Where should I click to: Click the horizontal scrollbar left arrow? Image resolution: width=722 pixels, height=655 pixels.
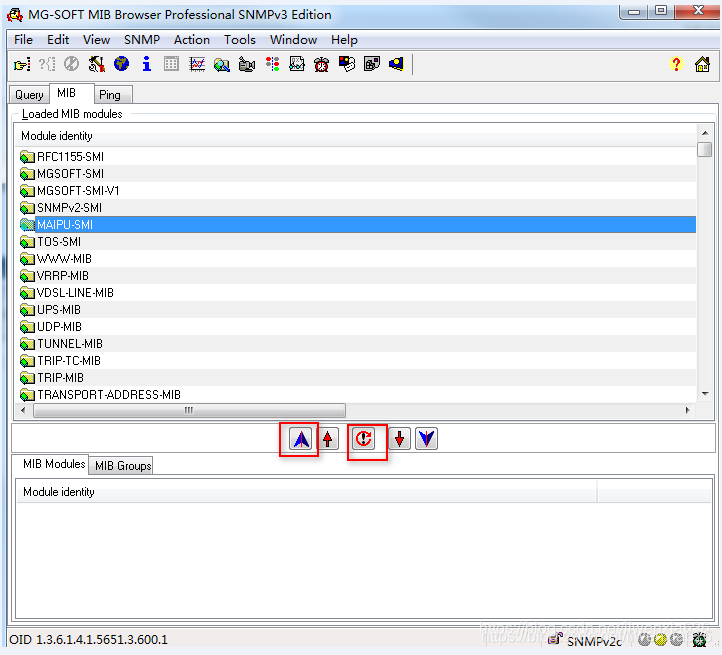pyautogui.click(x=23, y=410)
